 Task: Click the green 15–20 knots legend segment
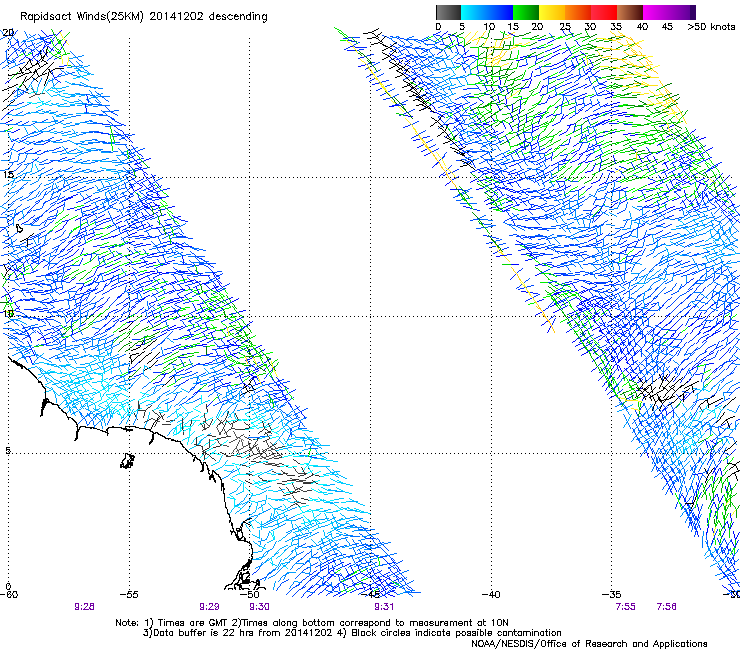point(526,12)
